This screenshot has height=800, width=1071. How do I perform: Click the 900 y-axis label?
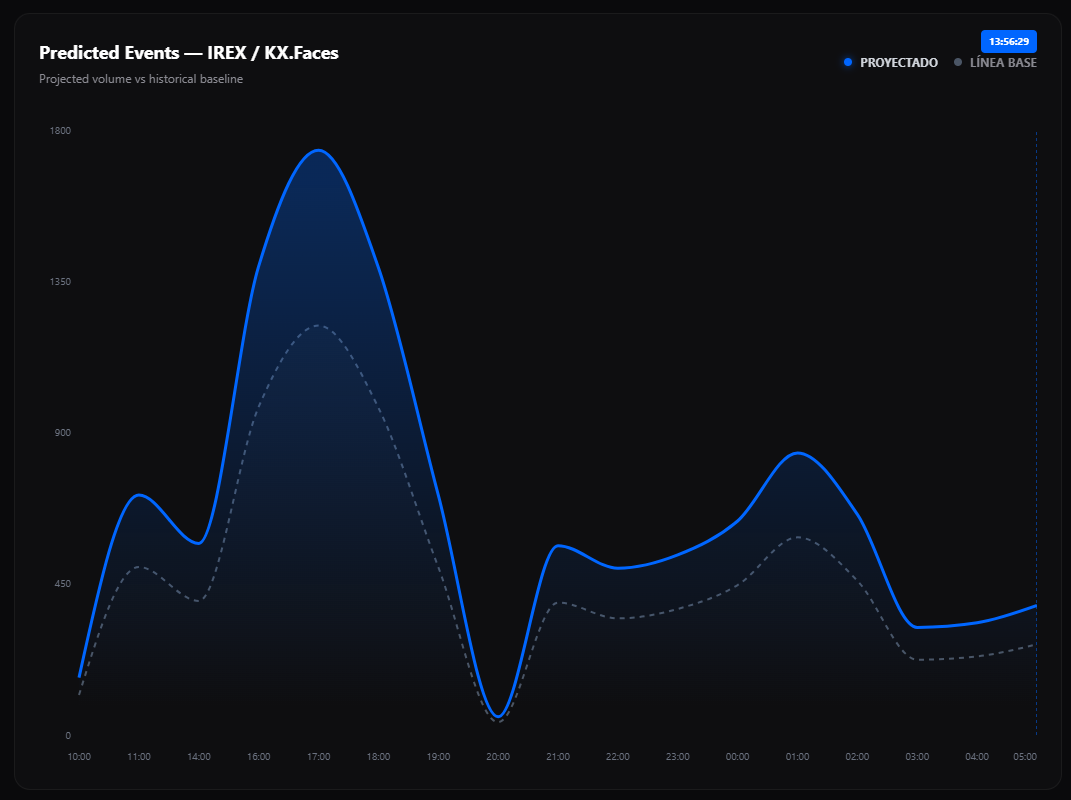[x=62, y=432]
